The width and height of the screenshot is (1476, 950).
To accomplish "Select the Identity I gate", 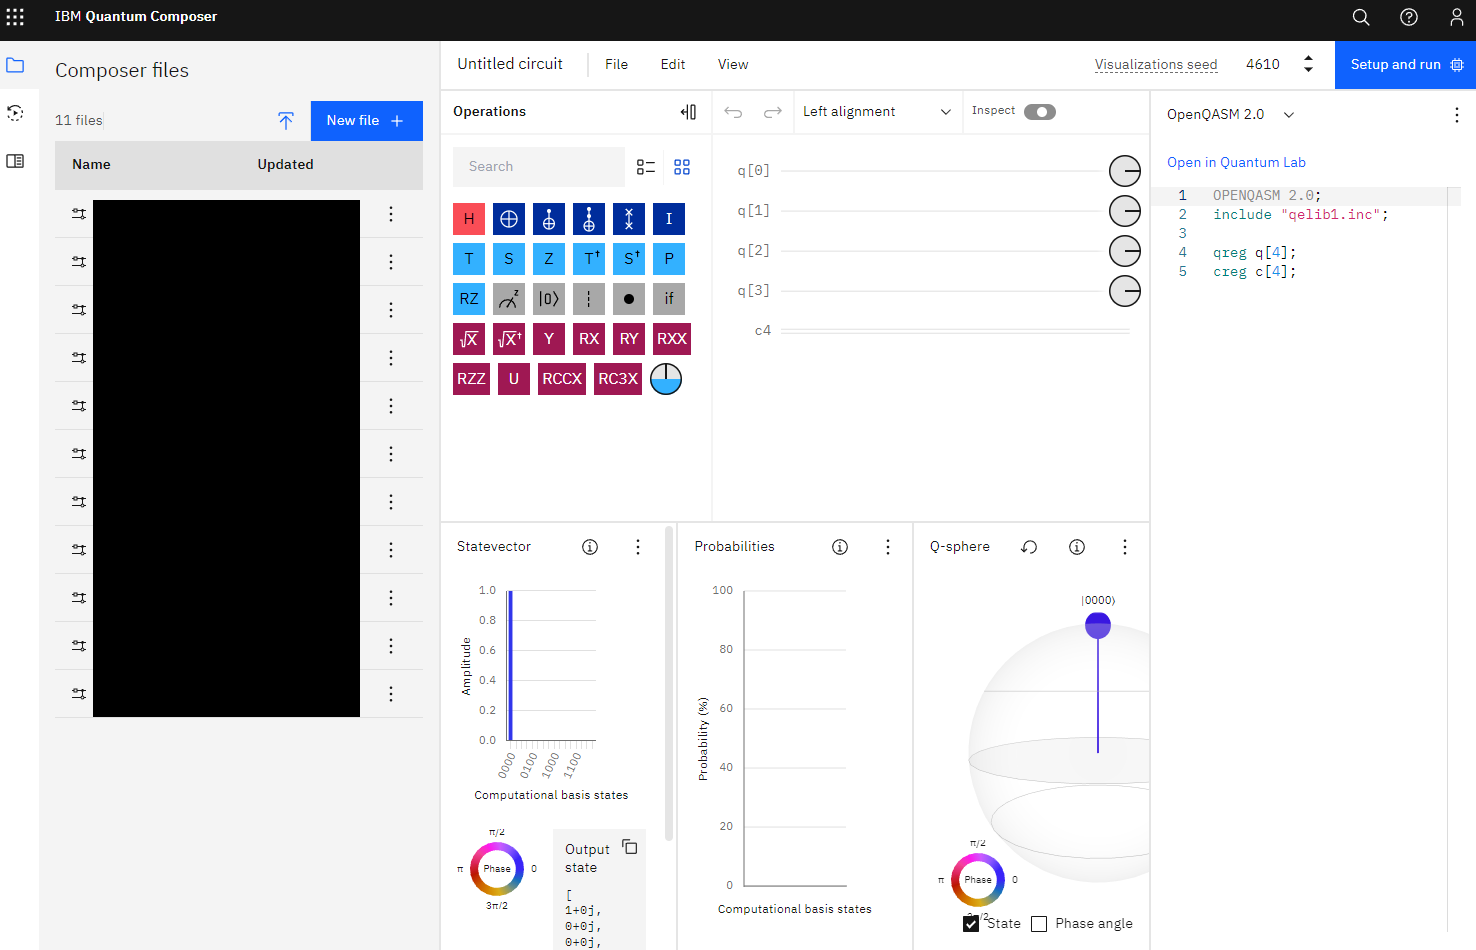I will (669, 219).
